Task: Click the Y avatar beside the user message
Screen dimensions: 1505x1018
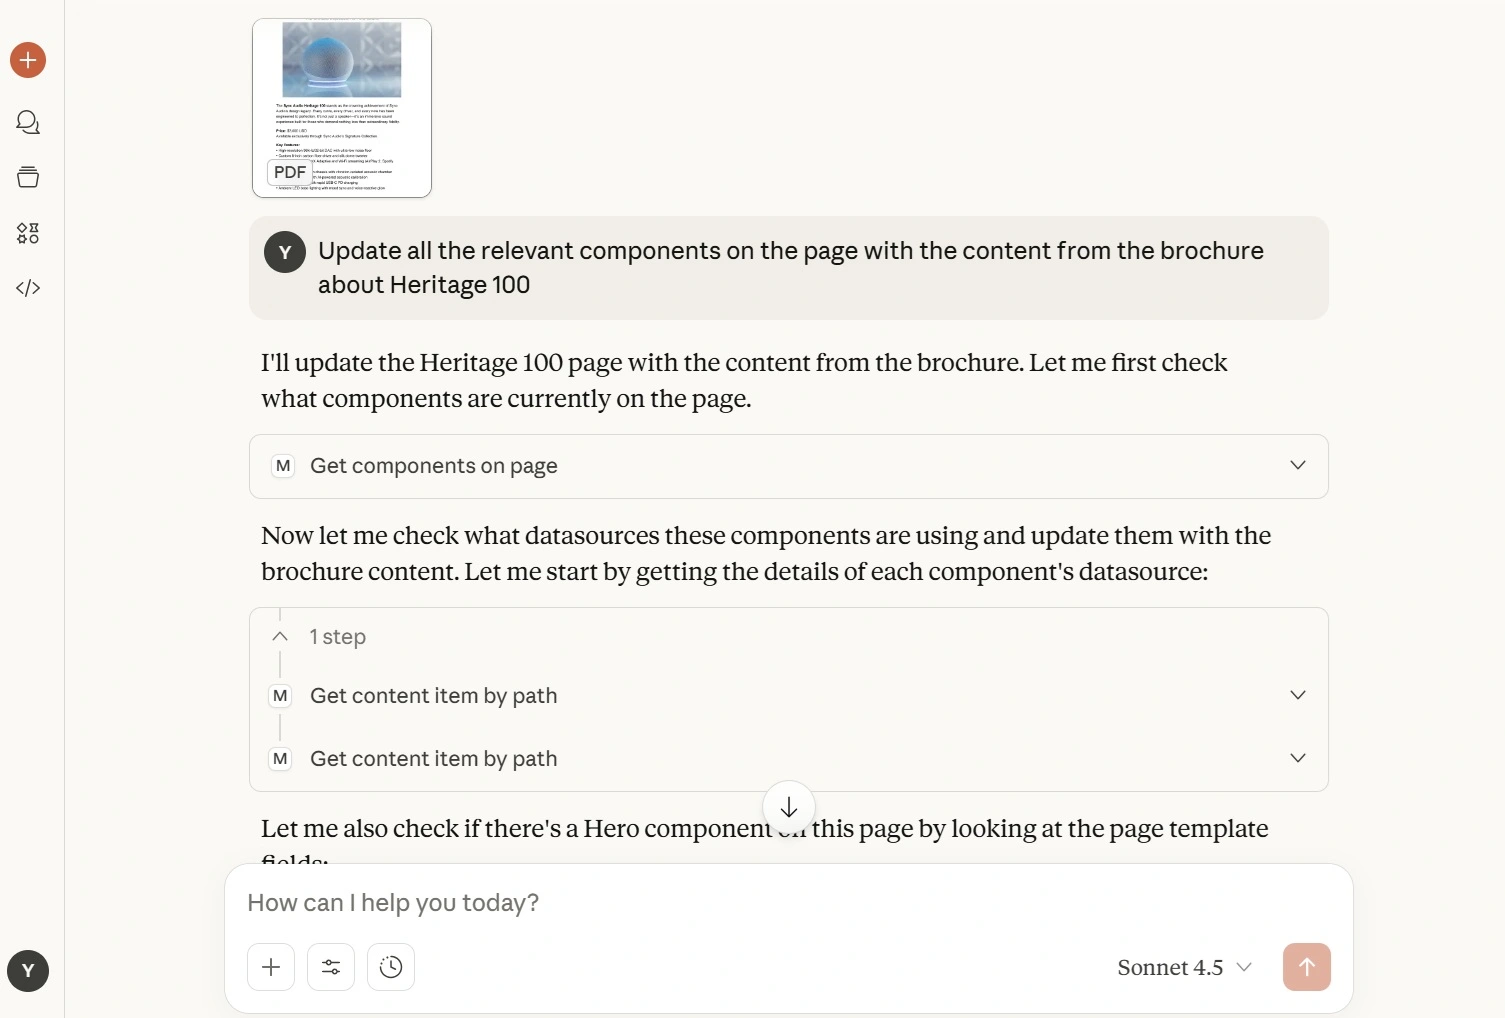Action: tap(284, 252)
